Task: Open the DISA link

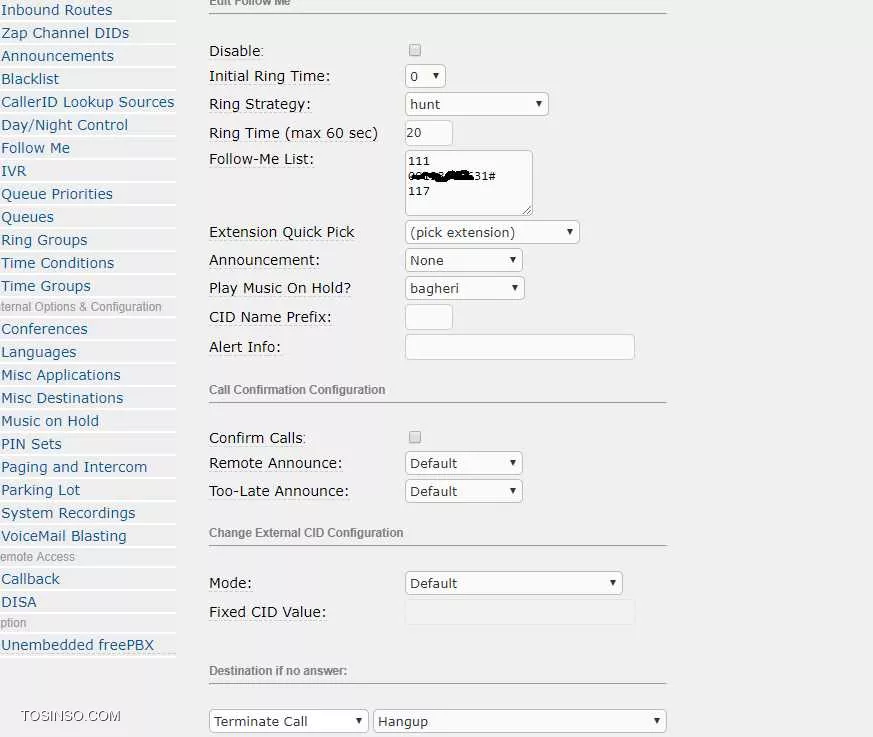Action: pos(19,602)
